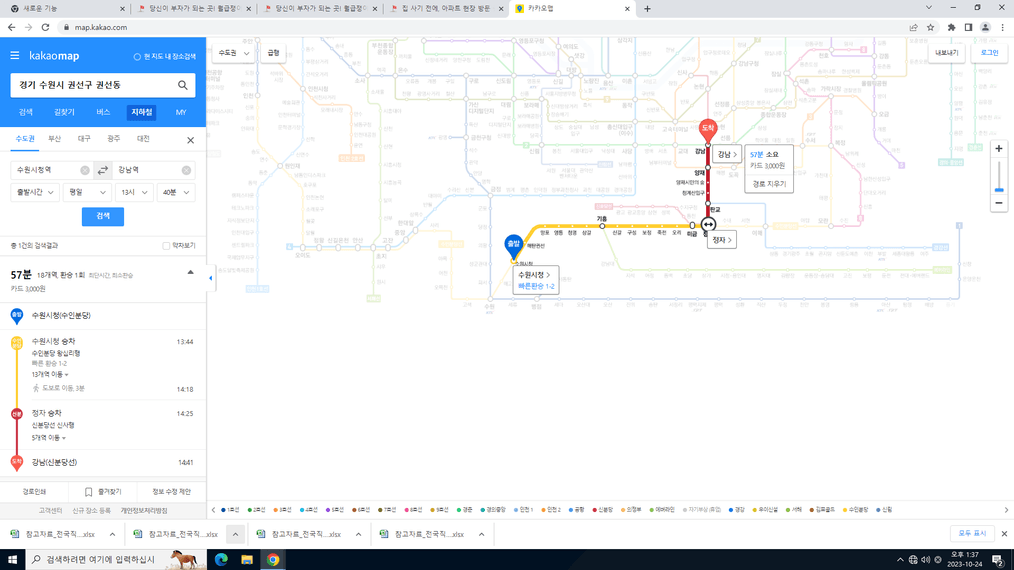Image resolution: width=1014 pixels, height=570 pixels.
Task: Open the Windows Start menu
Action: pyautogui.click(x=12, y=560)
